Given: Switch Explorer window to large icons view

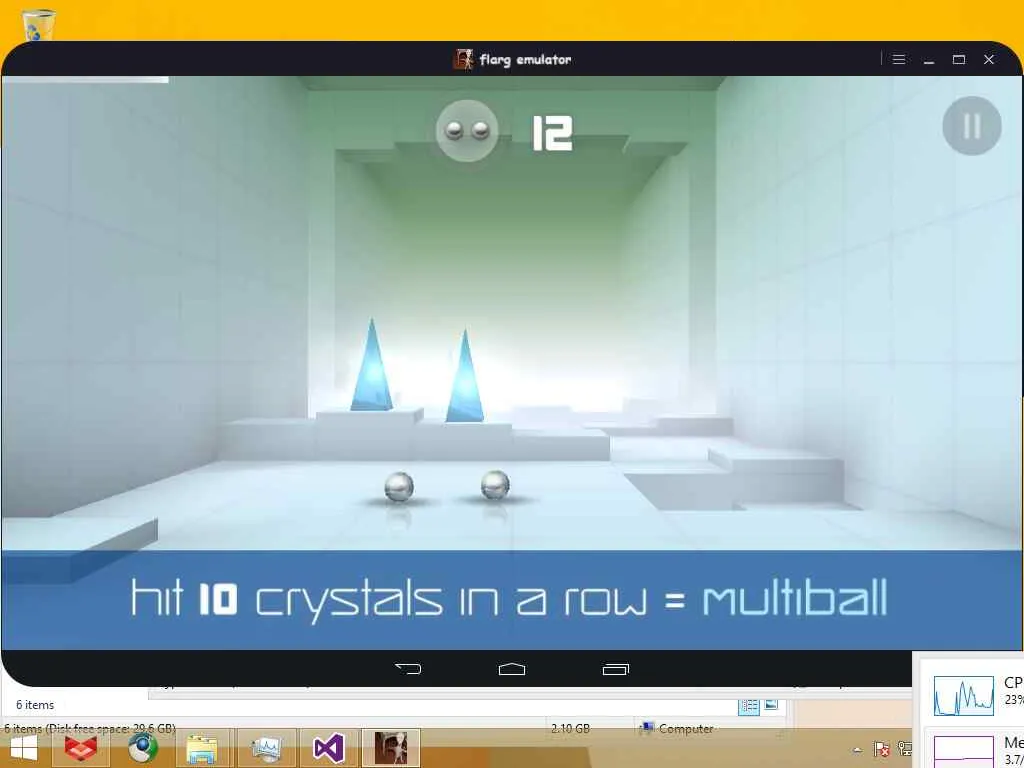Looking at the screenshot, I should pos(771,705).
